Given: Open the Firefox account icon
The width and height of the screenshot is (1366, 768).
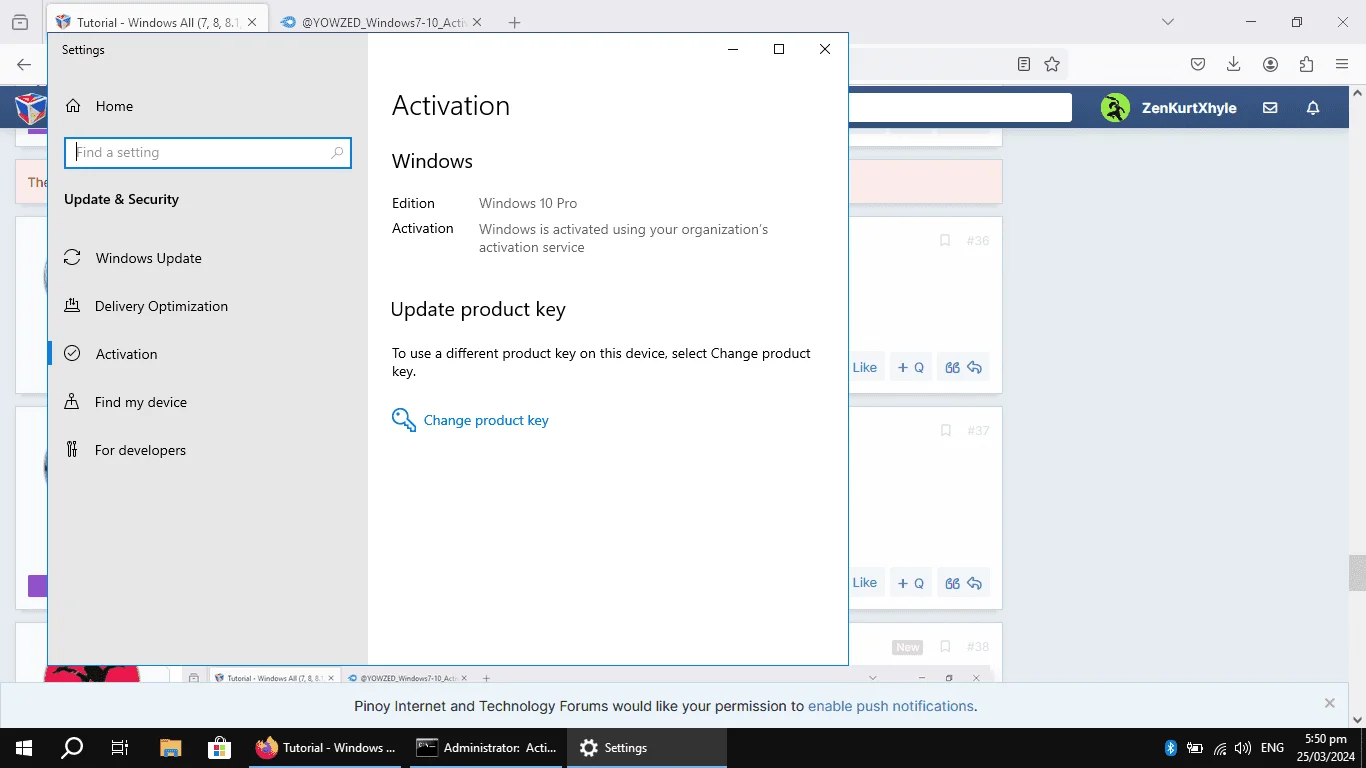Looking at the screenshot, I should click(x=1270, y=64).
